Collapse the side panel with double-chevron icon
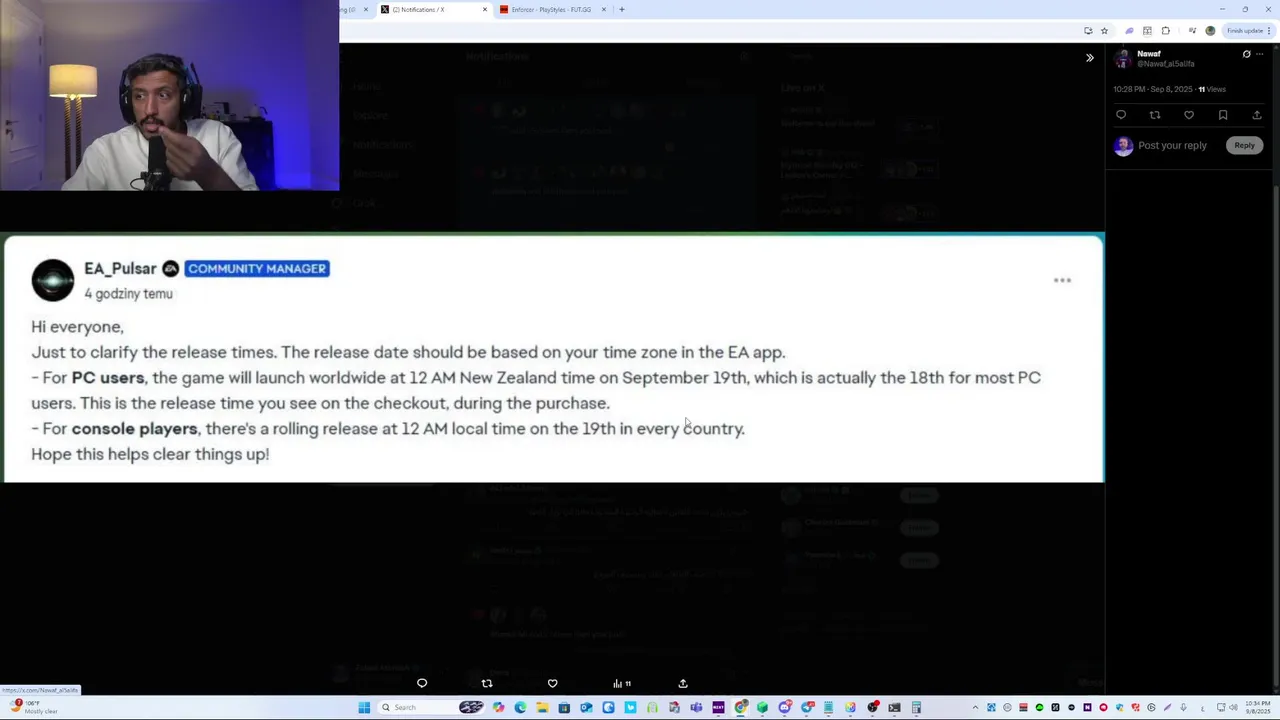Image resolution: width=1280 pixels, height=720 pixels. click(1090, 58)
